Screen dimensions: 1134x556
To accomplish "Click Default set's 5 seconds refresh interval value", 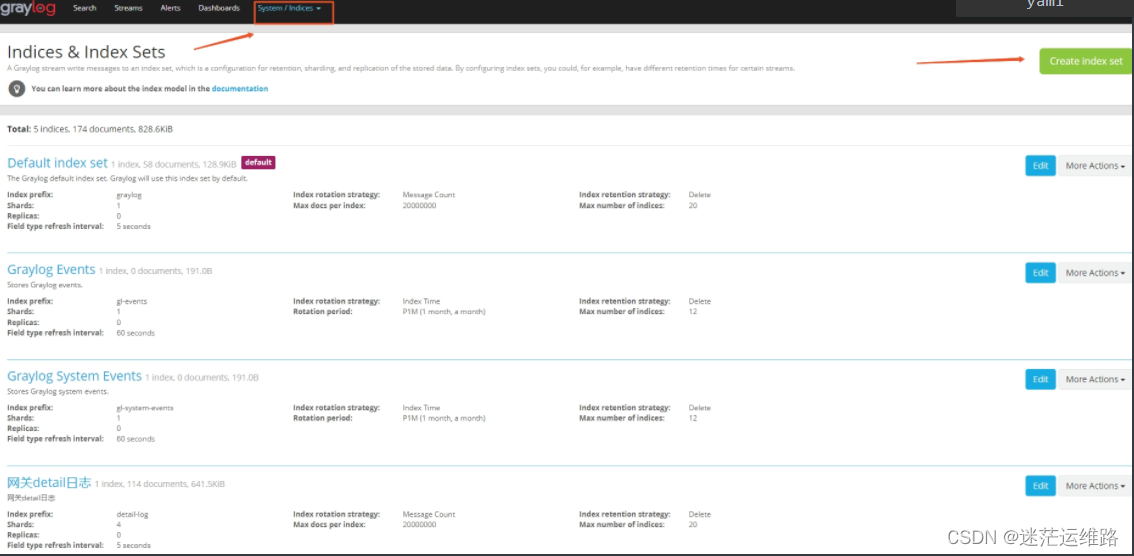I will pos(134,226).
